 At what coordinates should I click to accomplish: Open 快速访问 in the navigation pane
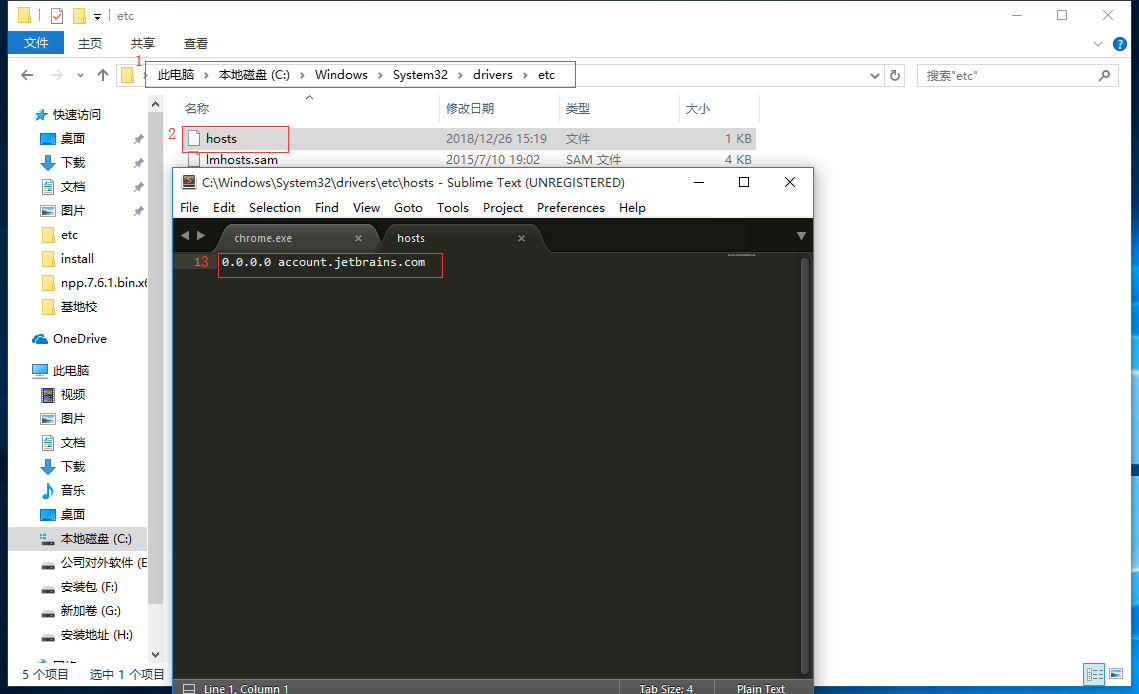point(76,115)
